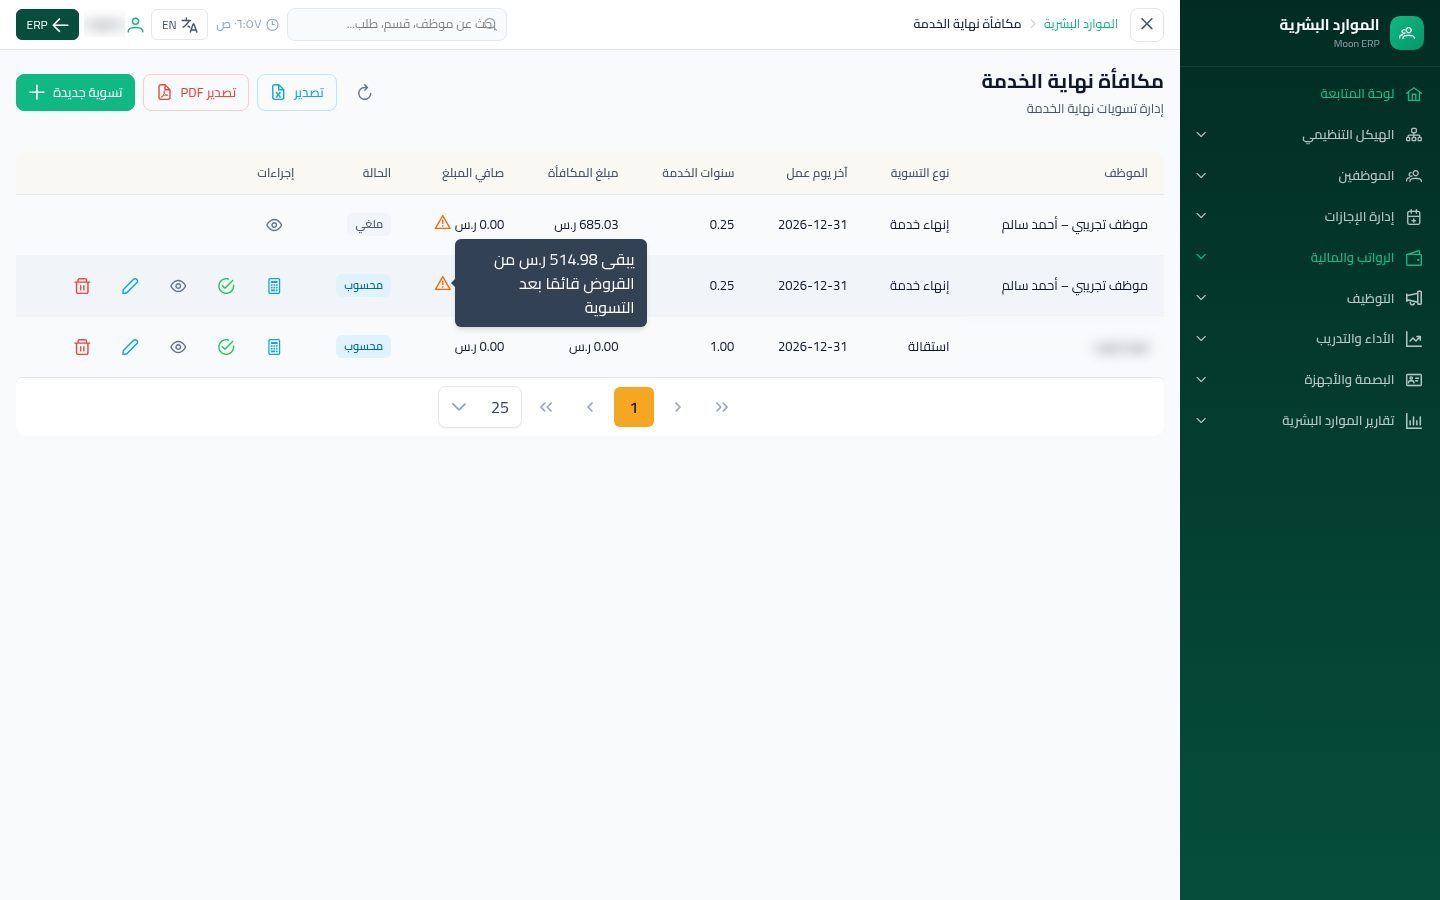Click the الموارد البشرية module logo icon
Viewport: 1440px width, 900px height.
1407,33
